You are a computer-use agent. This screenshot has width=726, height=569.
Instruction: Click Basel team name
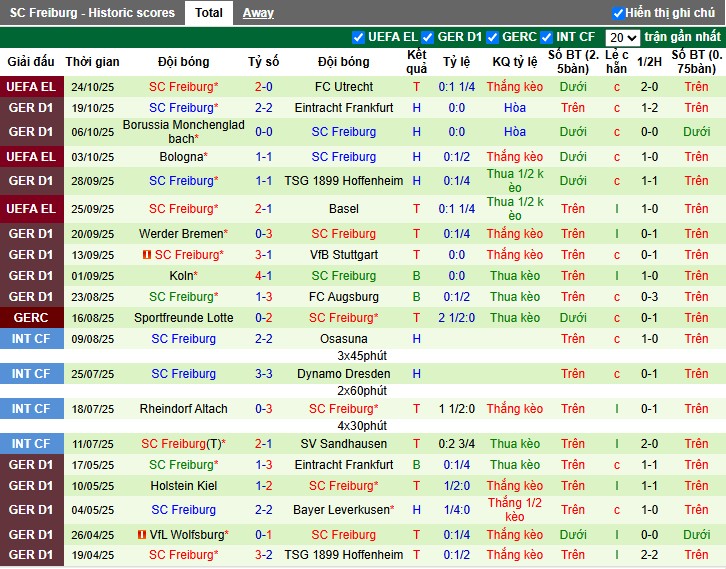pyautogui.click(x=344, y=209)
